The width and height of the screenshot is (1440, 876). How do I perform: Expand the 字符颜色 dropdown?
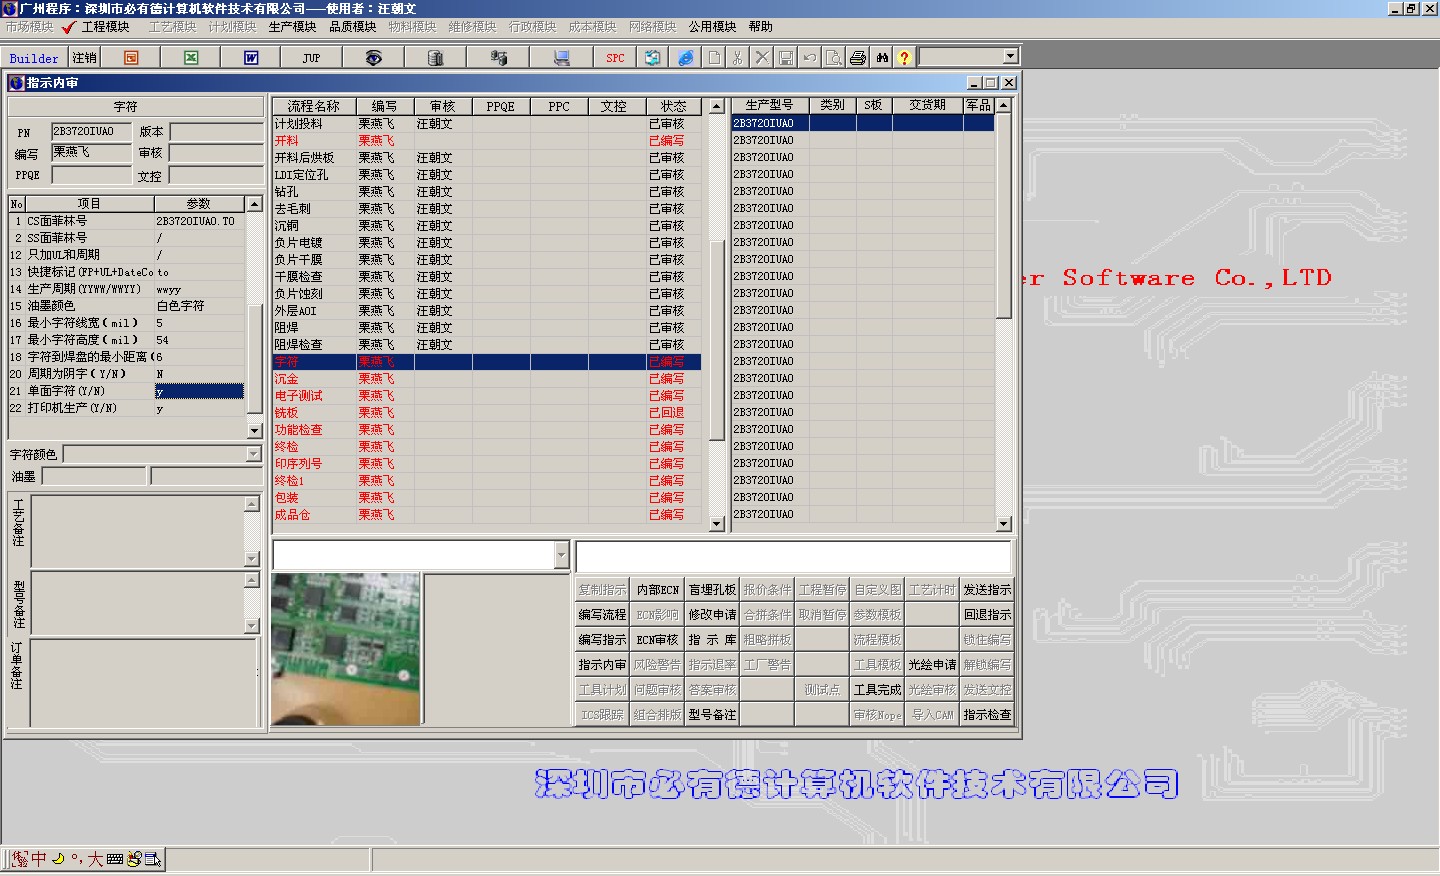(253, 454)
